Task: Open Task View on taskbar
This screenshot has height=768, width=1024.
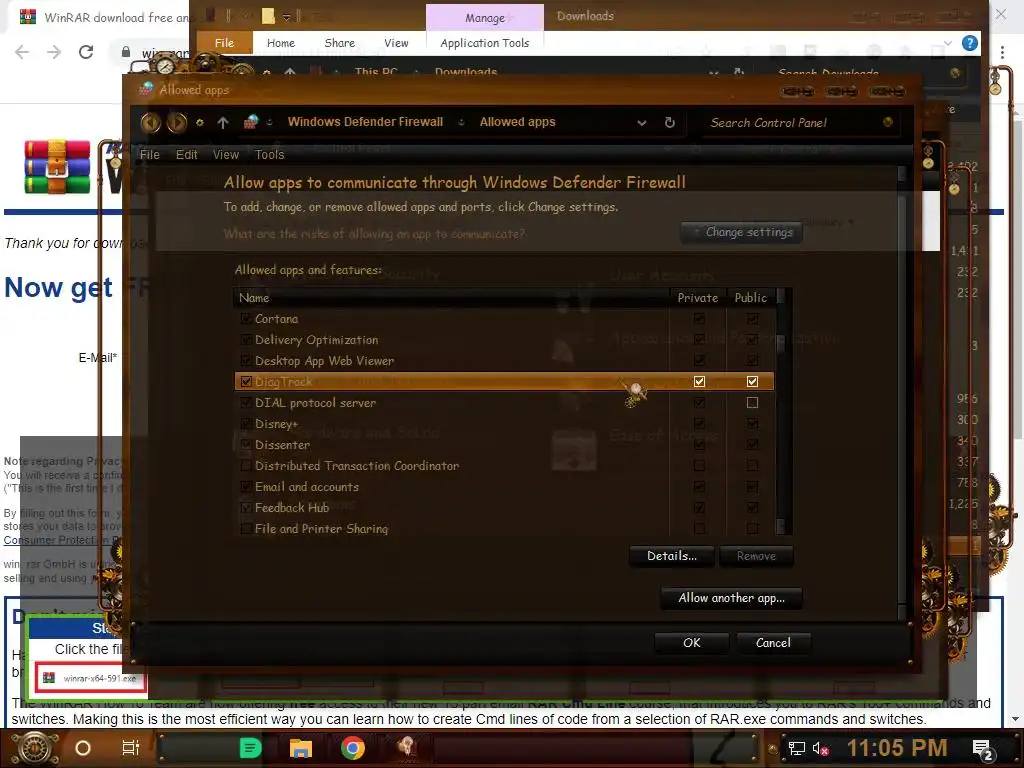Action: point(131,748)
